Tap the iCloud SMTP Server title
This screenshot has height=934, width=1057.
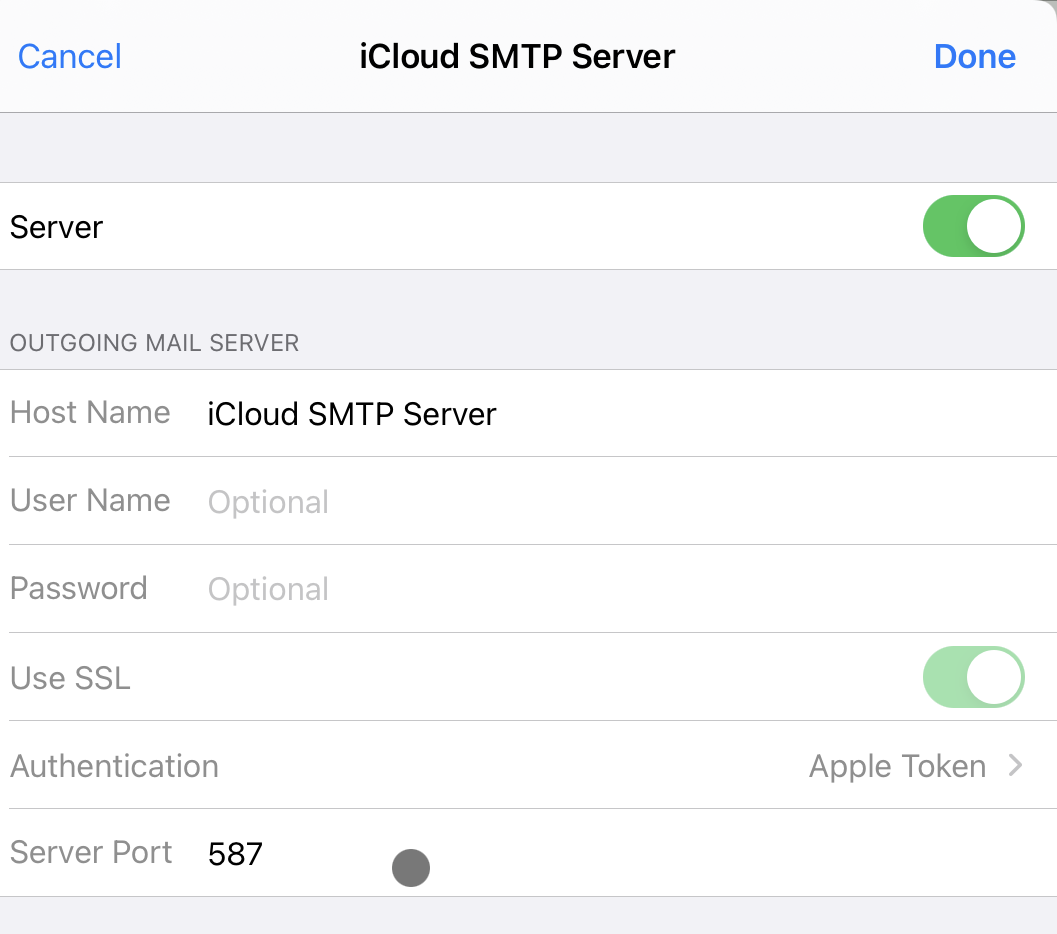[x=517, y=57]
